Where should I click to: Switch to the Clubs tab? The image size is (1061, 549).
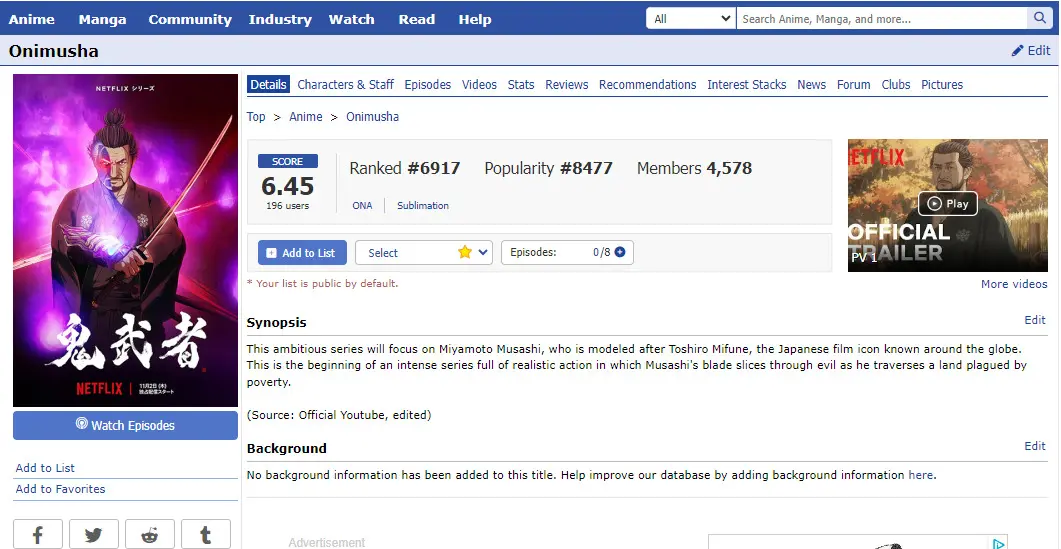pos(896,85)
